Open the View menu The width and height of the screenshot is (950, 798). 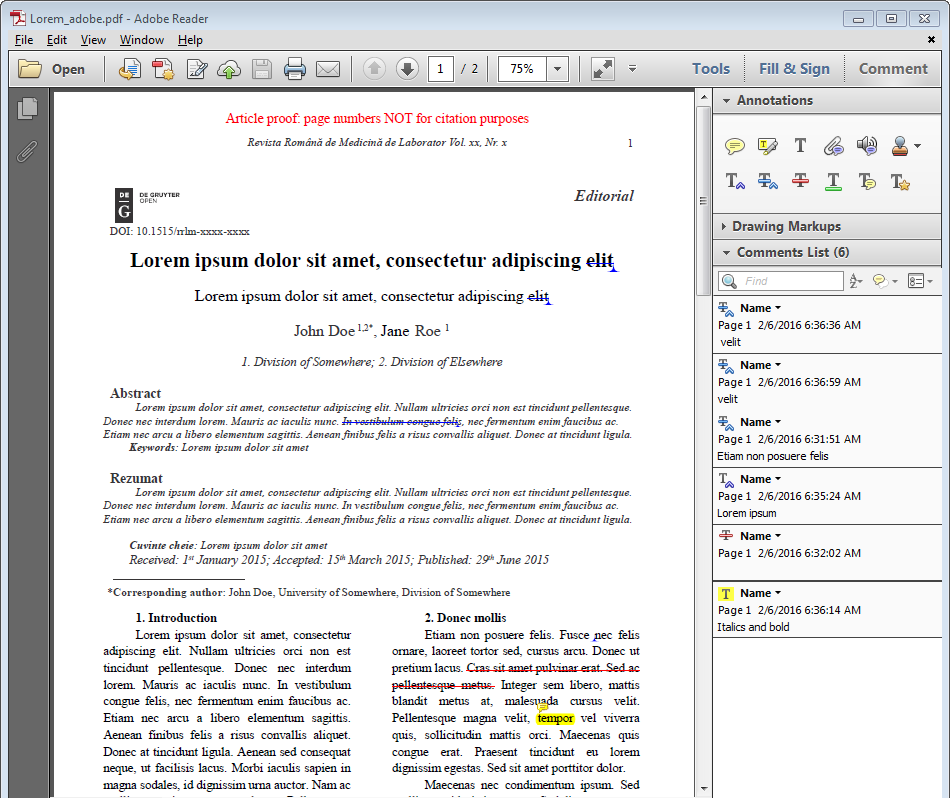[93, 40]
